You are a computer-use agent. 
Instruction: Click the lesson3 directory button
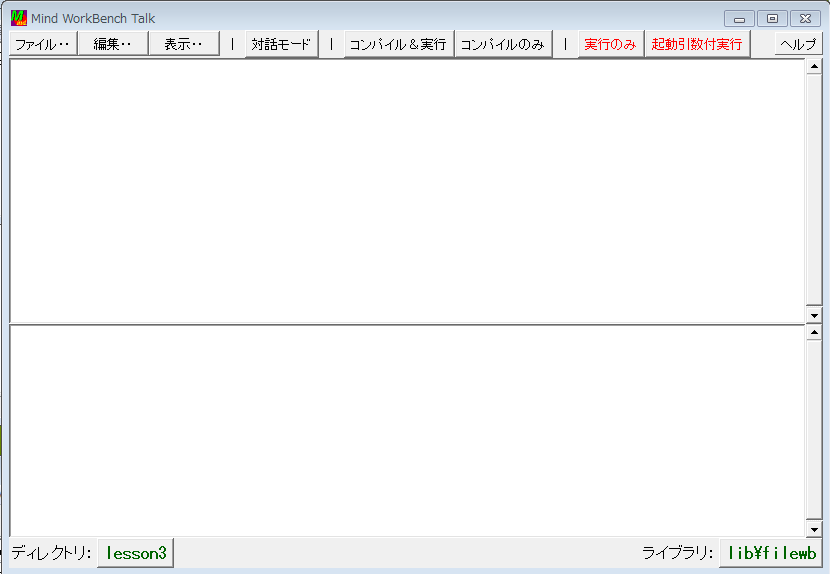[x=136, y=553]
